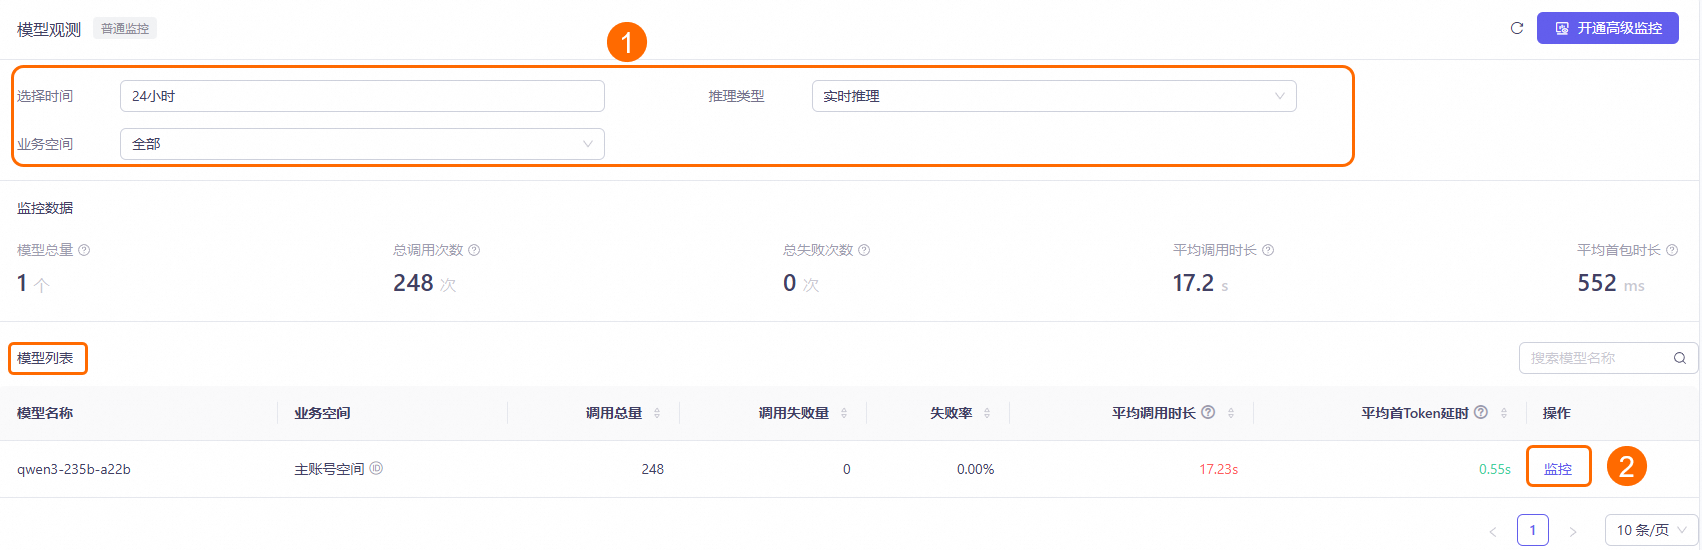Open 监控 link for qwen3-235b-a22b
Screen dimensions: 1702x550
click(x=1558, y=469)
